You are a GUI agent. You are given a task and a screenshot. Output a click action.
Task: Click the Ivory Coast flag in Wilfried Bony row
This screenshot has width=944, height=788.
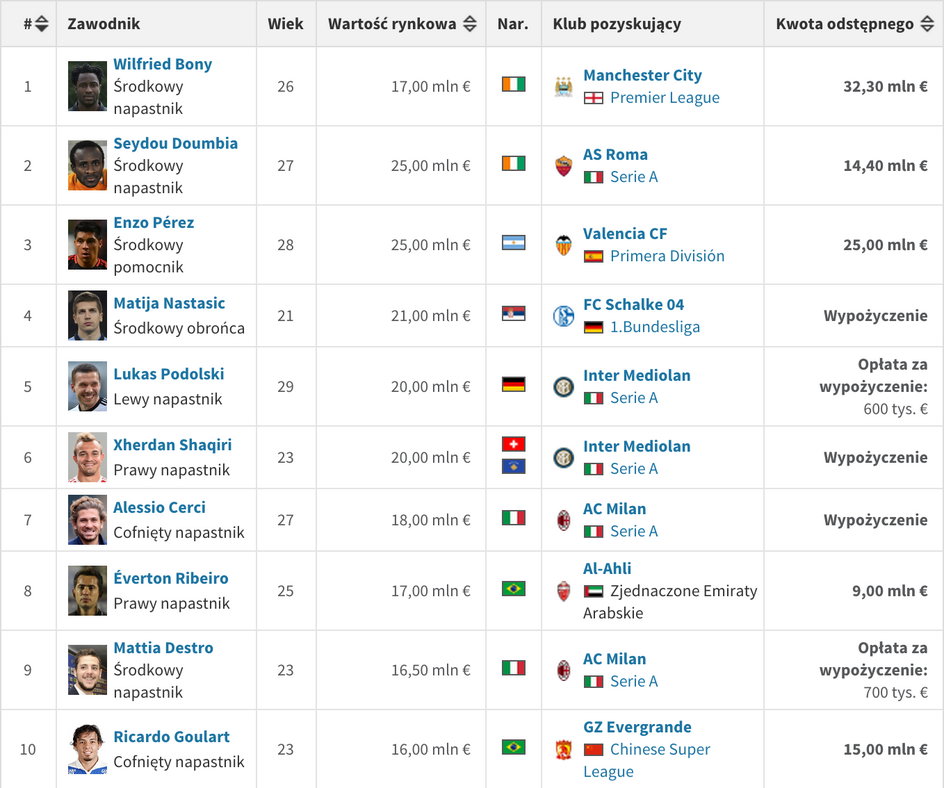pyautogui.click(x=514, y=84)
